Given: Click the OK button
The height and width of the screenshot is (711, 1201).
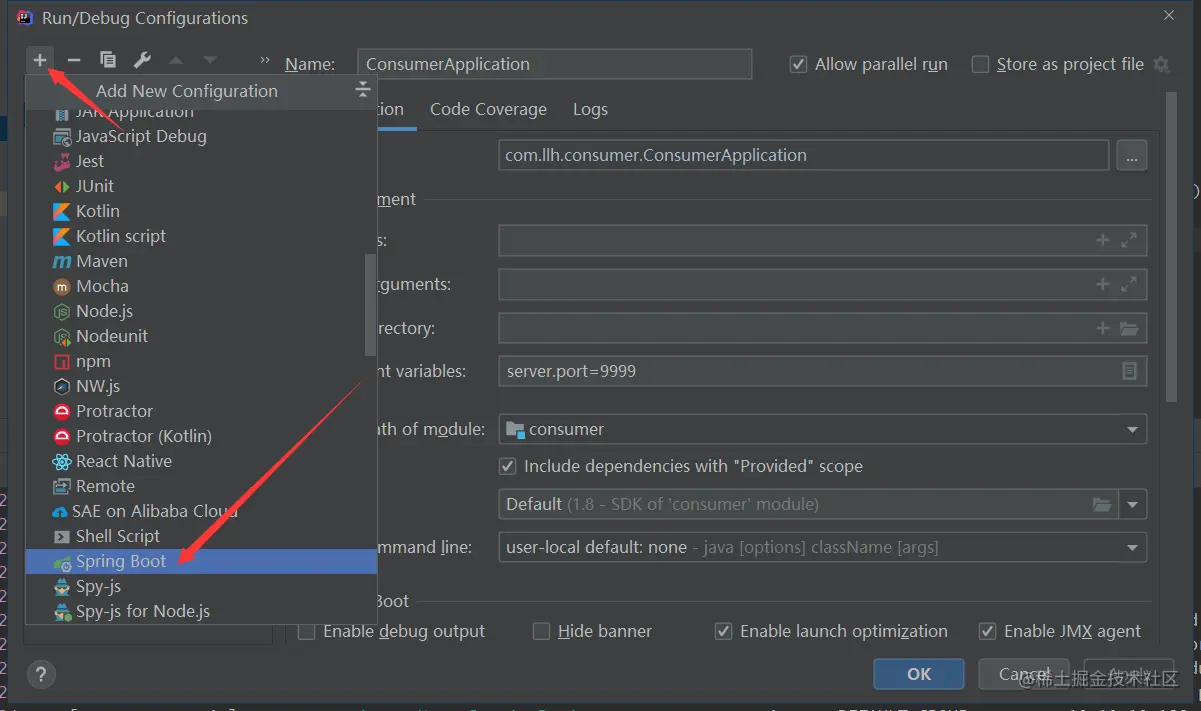Looking at the screenshot, I should 919,674.
